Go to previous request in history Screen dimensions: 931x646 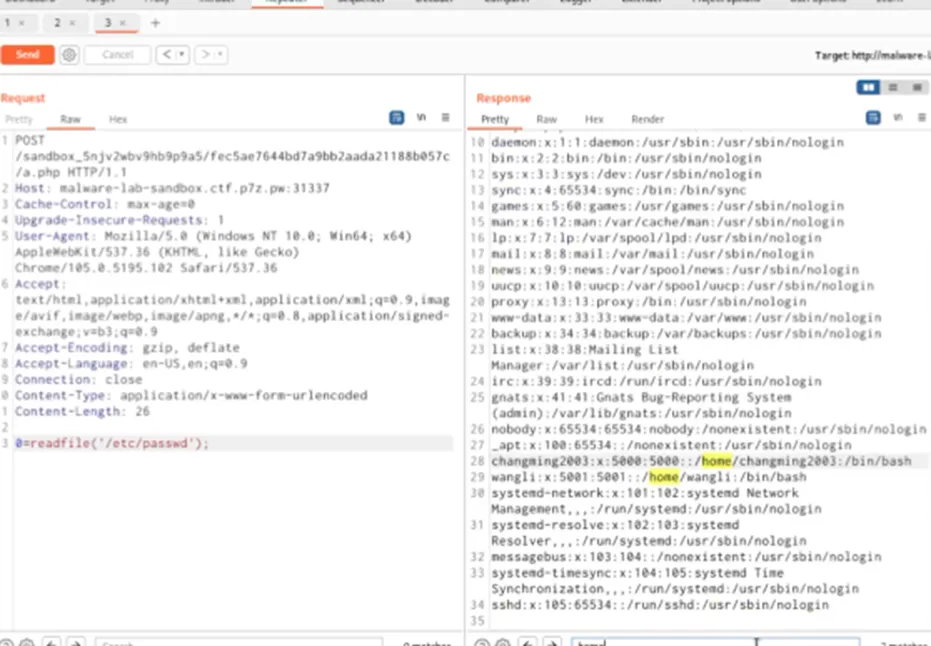[x=167, y=55]
